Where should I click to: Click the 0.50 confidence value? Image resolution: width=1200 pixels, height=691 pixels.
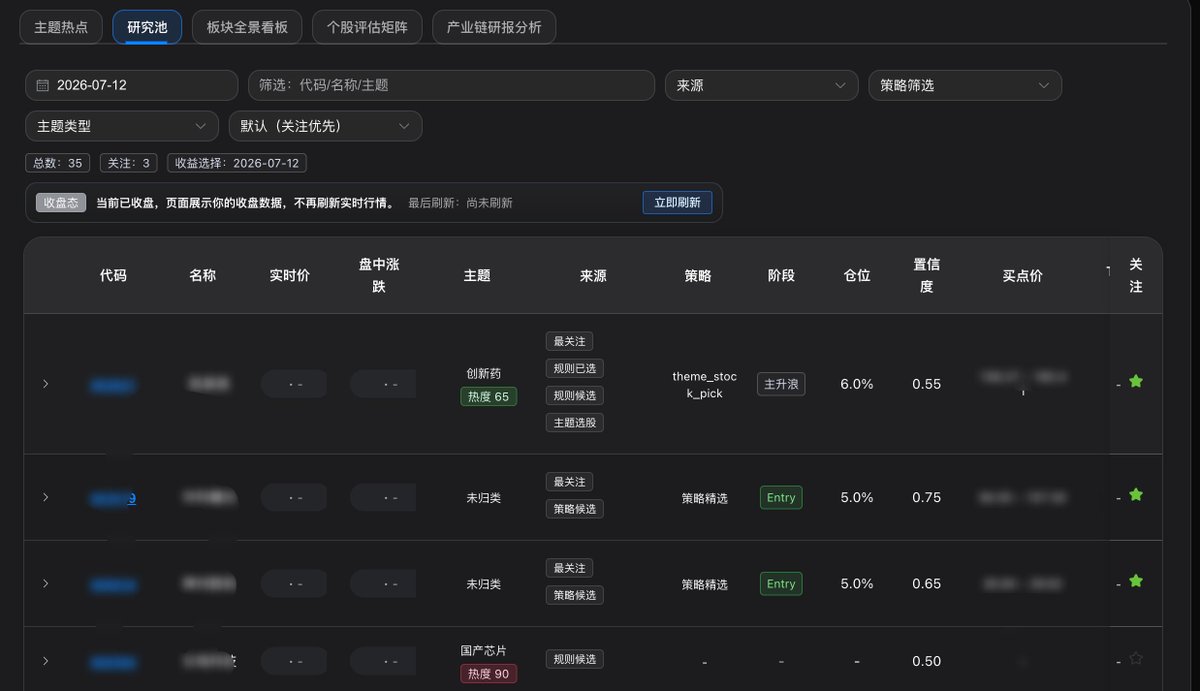(x=926, y=661)
